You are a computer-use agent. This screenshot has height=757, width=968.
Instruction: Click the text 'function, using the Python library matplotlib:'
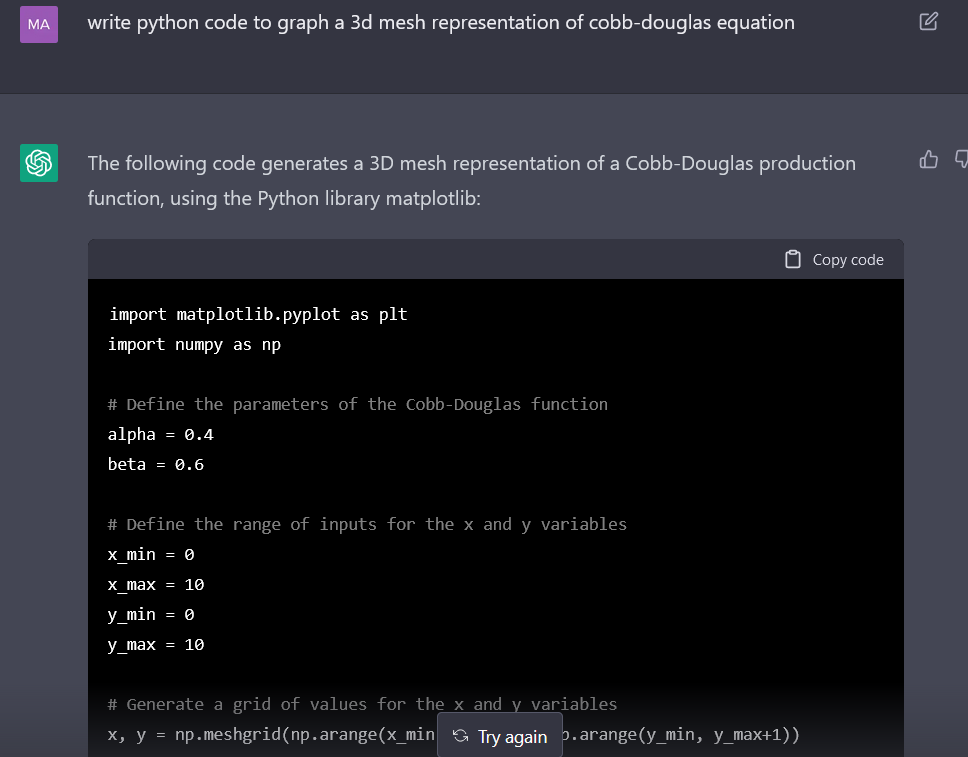(284, 198)
